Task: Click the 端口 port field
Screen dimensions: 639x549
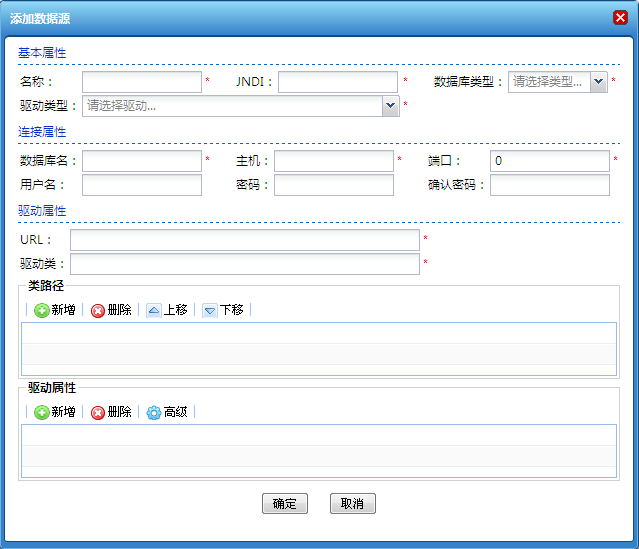Action: pyautogui.click(x=550, y=161)
